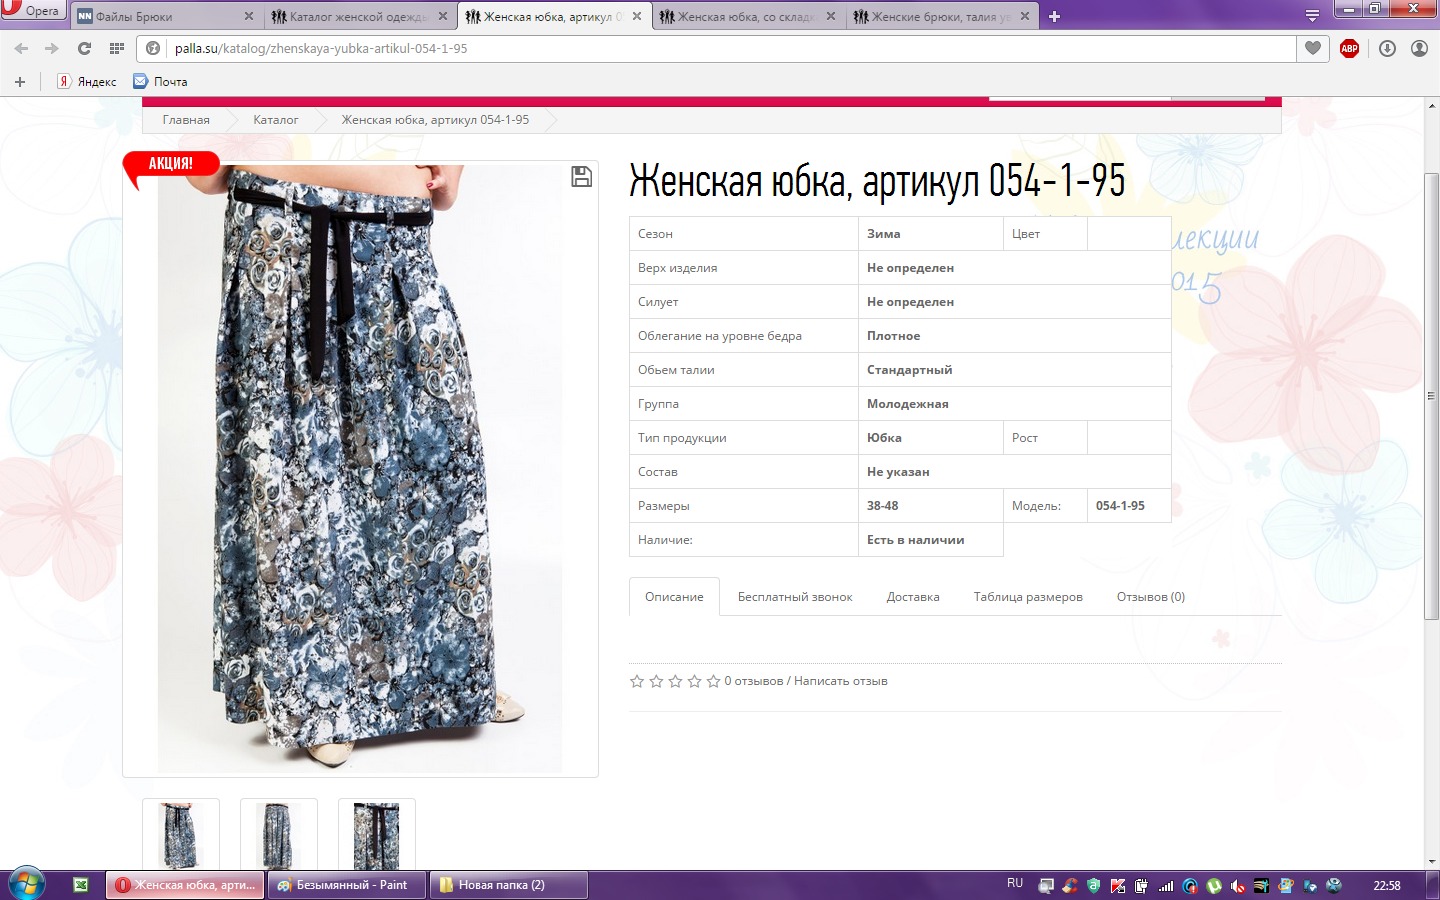Open the 'Яндекс' bookmark
This screenshot has height=900, width=1440.
[87, 82]
